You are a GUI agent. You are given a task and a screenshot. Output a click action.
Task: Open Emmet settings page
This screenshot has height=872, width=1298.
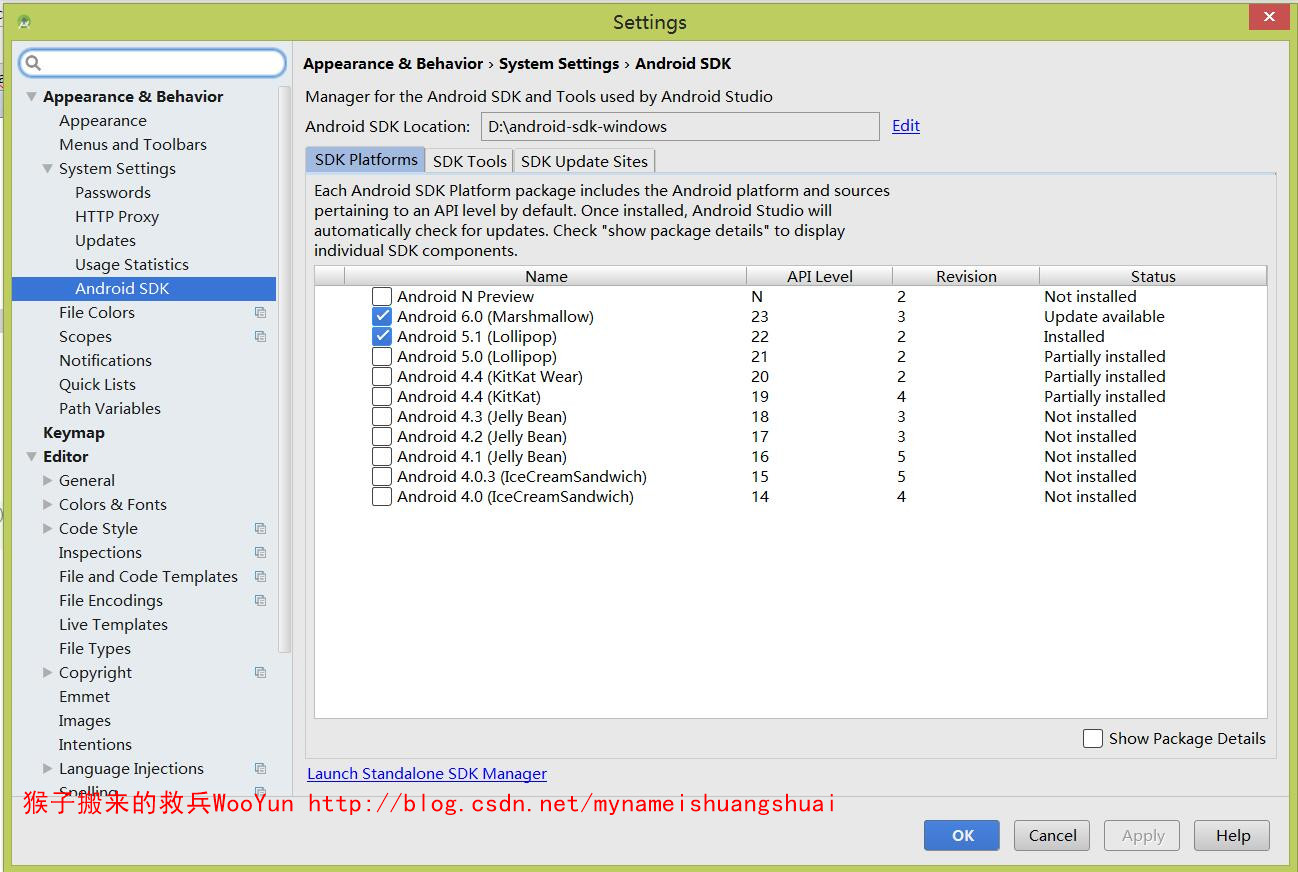click(x=84, y=697)
